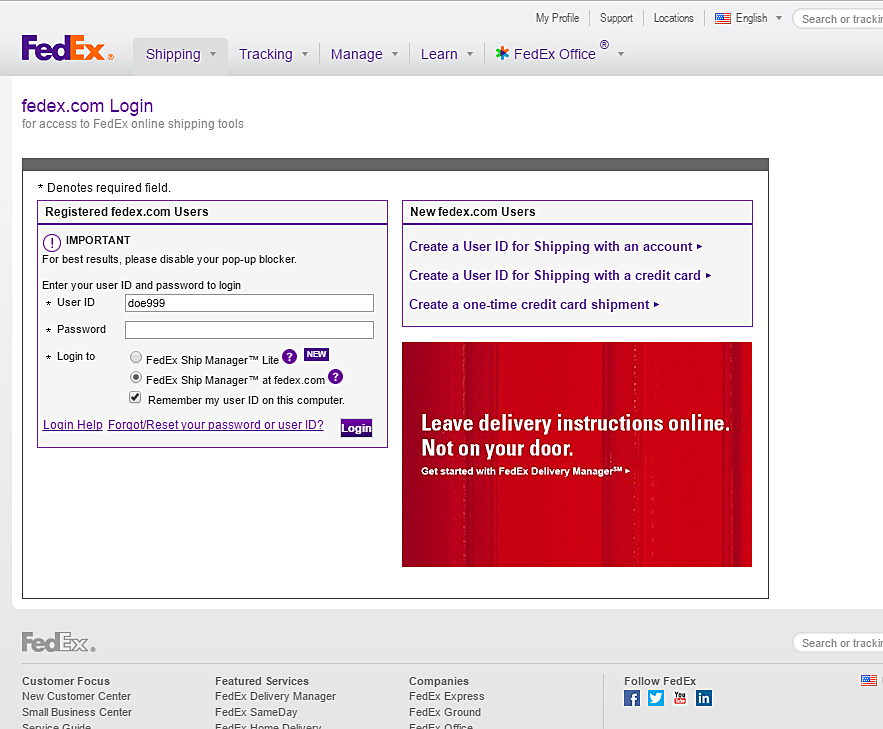Screen dimensions: 883x729
Task: Click the FedEx logo in the header
Action: pyautogui.click(x=68, y=48)
